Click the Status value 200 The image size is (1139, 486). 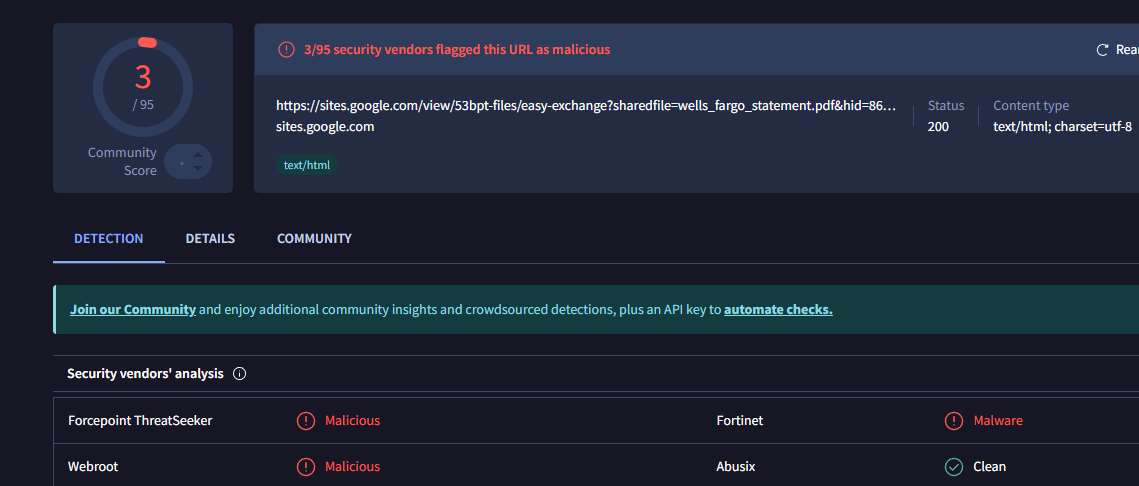(938, 126)
